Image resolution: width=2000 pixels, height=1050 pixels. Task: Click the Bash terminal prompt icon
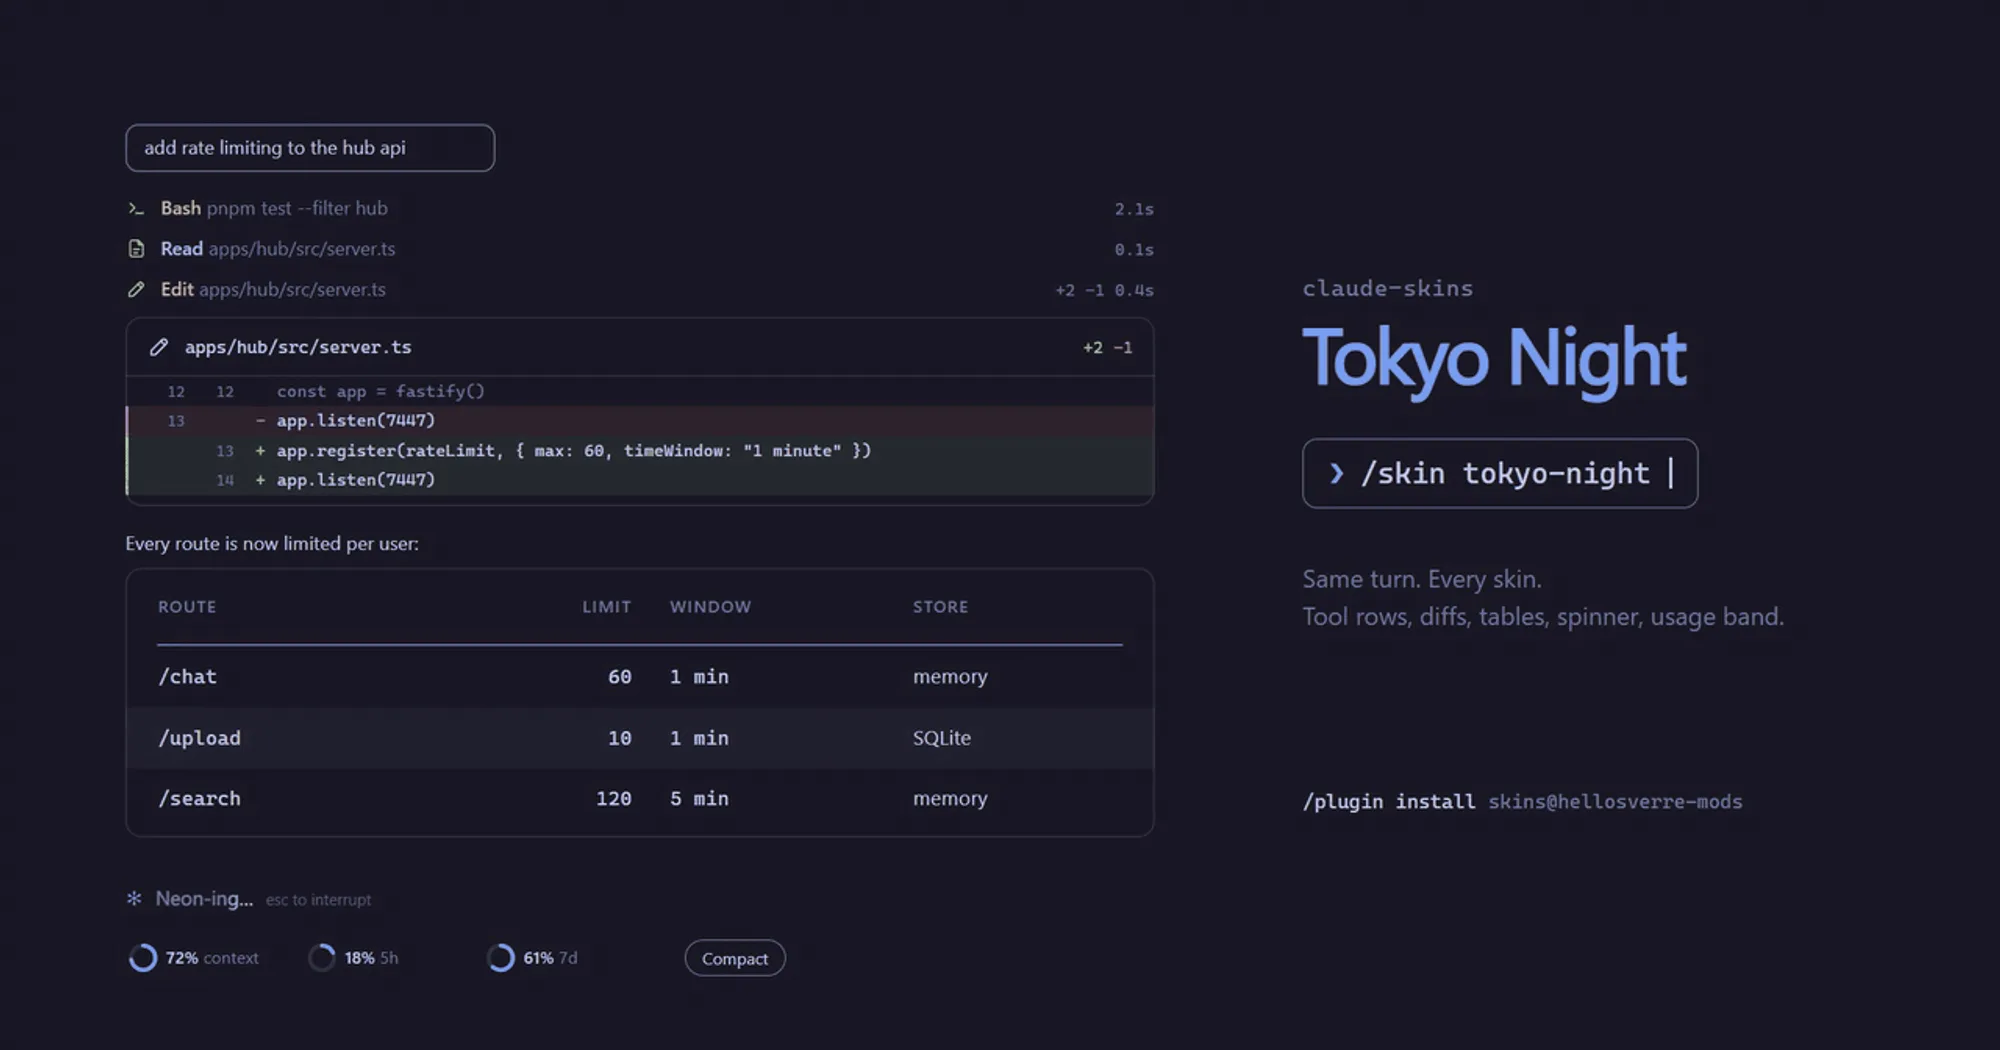[x=136, y=208]
